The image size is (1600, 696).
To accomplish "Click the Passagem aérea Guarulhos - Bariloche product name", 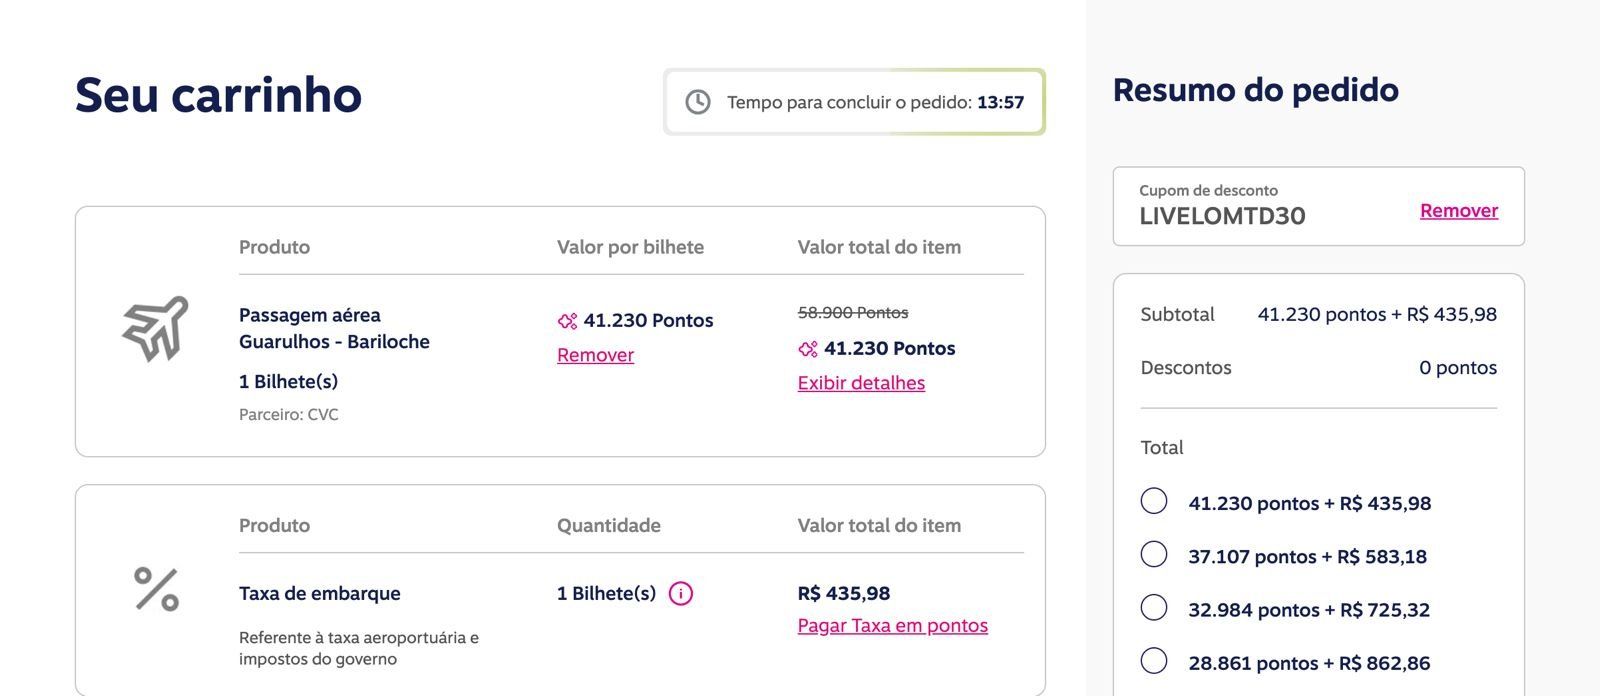I will [334, 328].
